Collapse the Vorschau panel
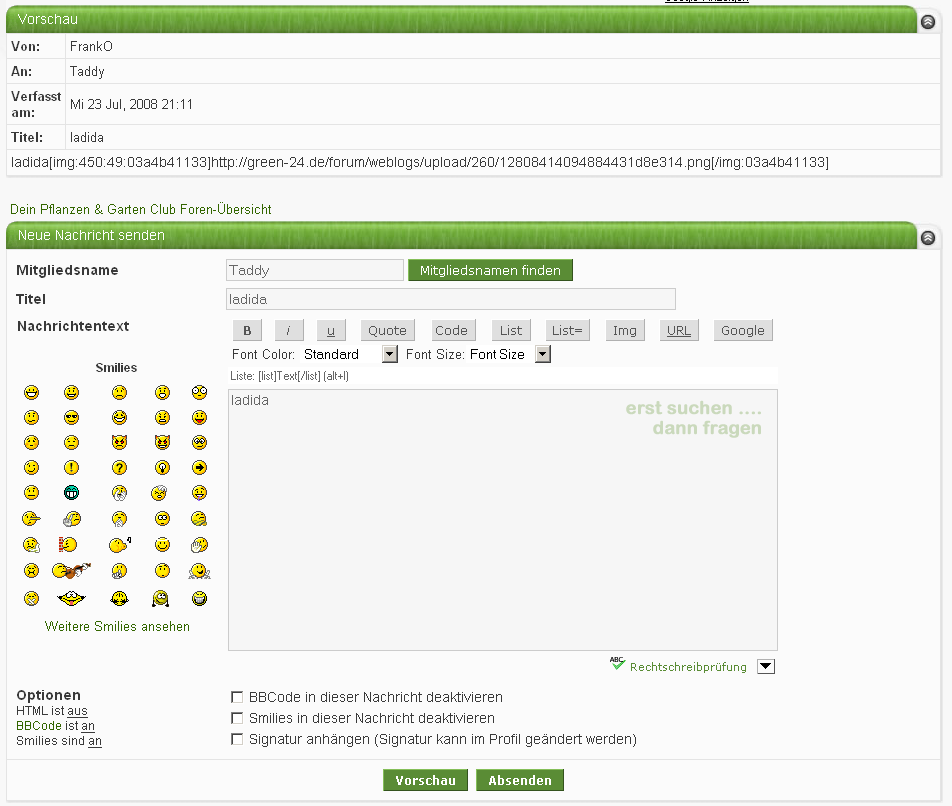 927,20
